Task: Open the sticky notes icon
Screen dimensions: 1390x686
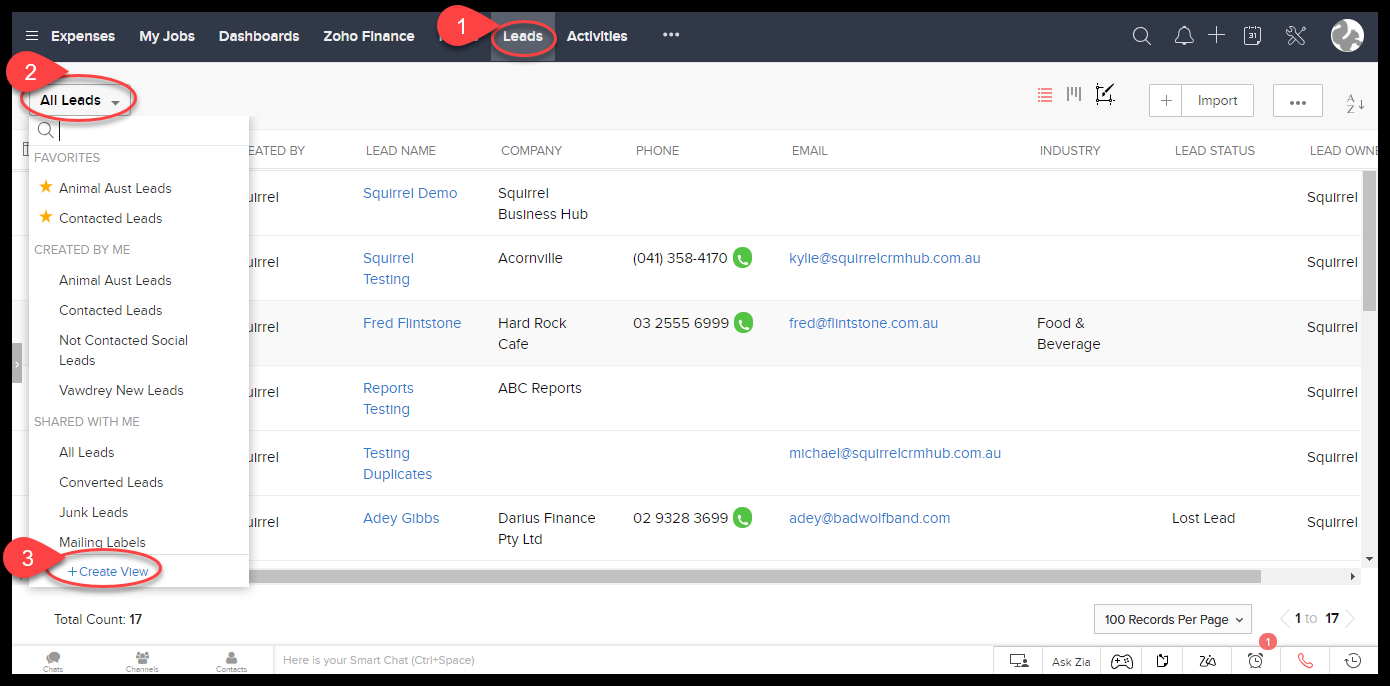Action: 1163,660
